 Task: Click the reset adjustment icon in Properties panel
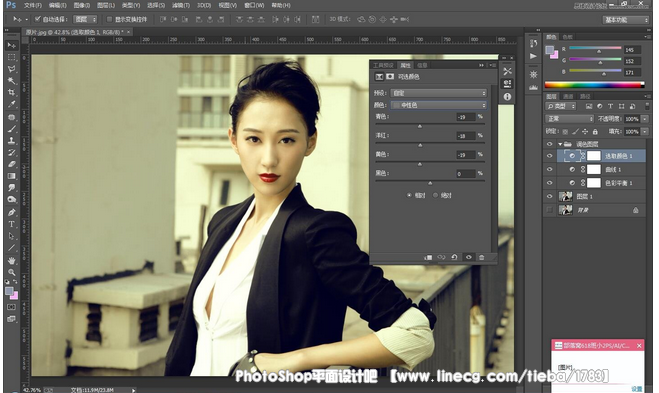coord(454,257)
